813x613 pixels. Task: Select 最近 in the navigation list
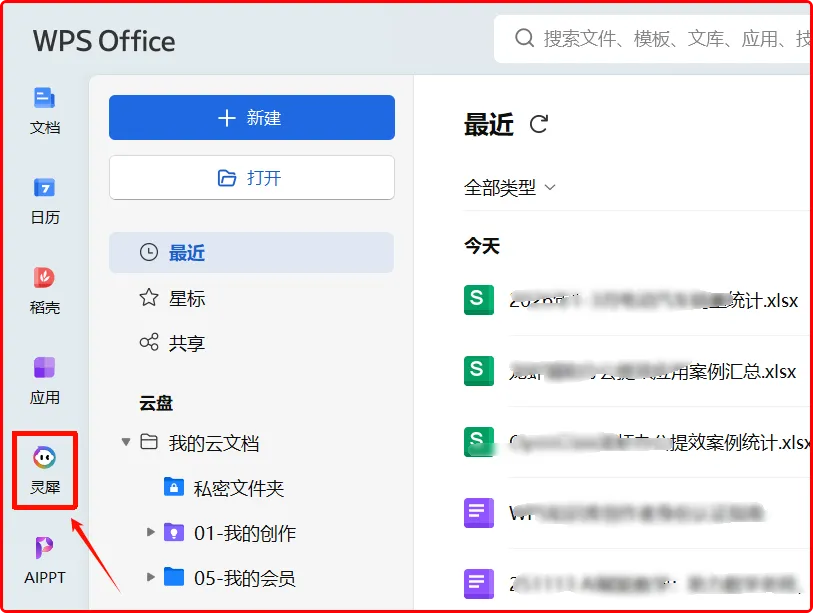pos(251,253)
